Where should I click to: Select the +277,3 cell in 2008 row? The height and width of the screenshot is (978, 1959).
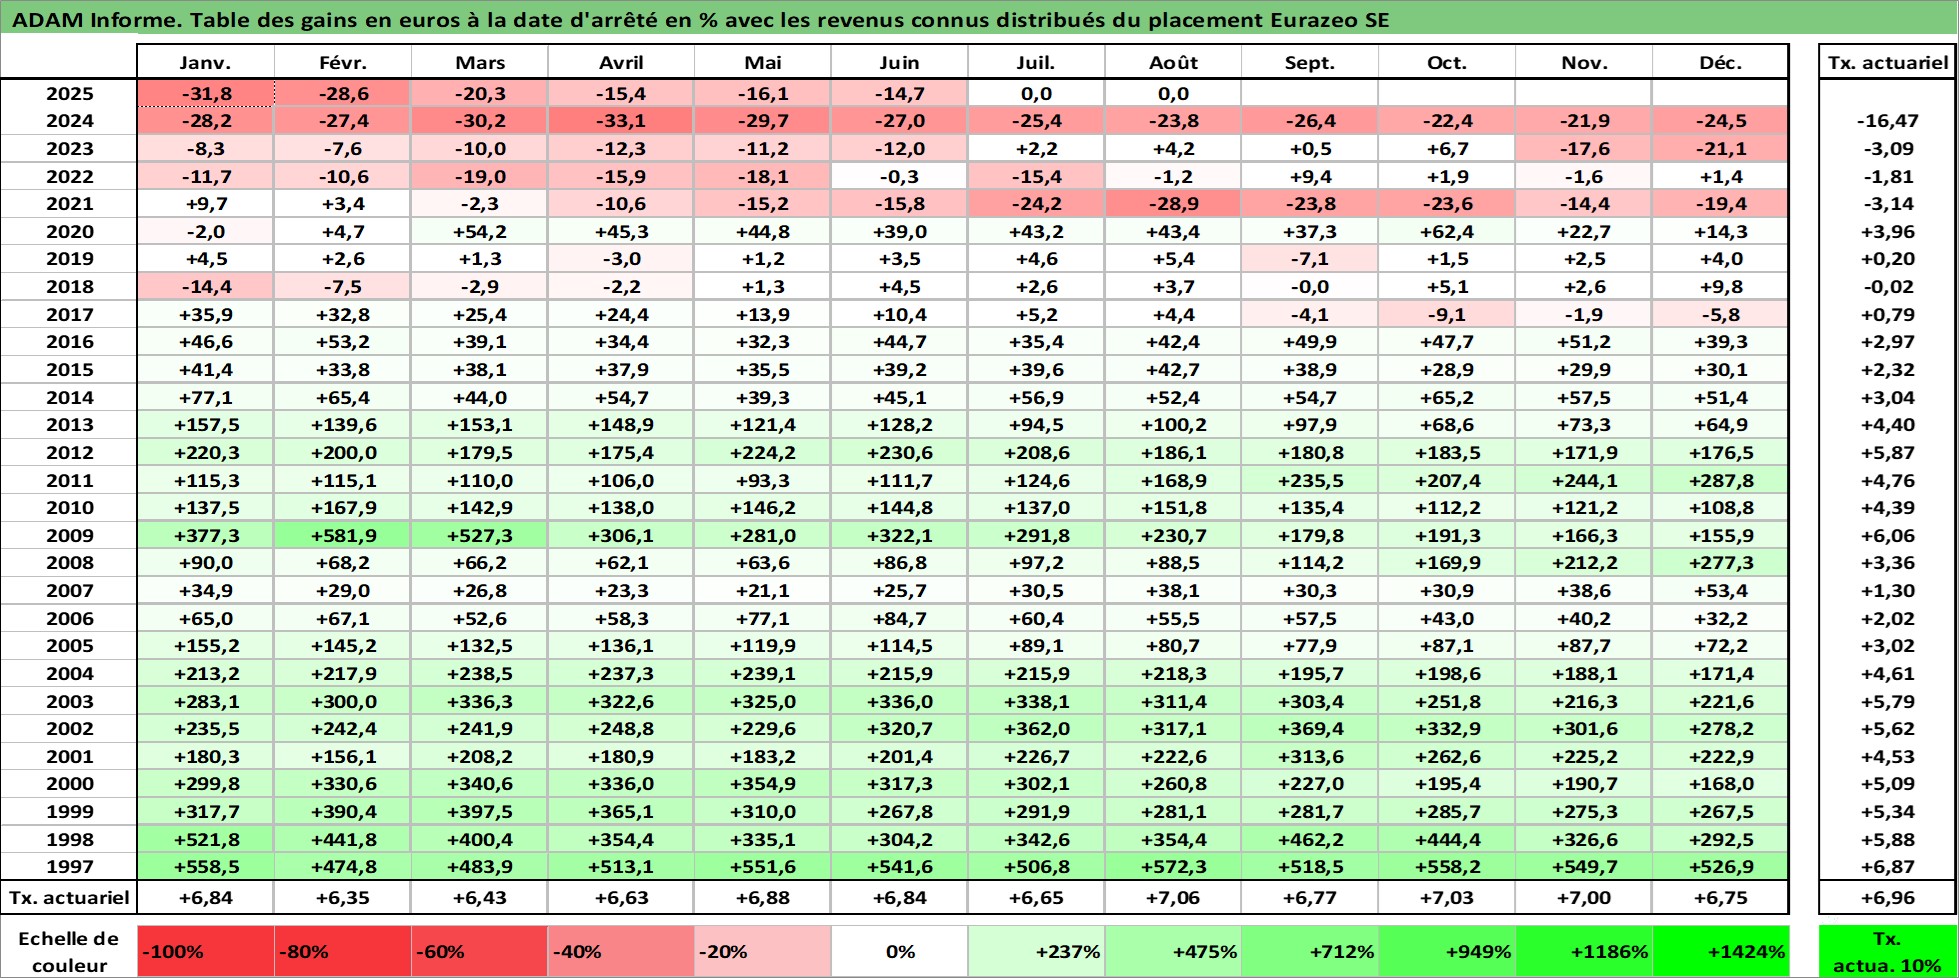tap(1720, 563)
